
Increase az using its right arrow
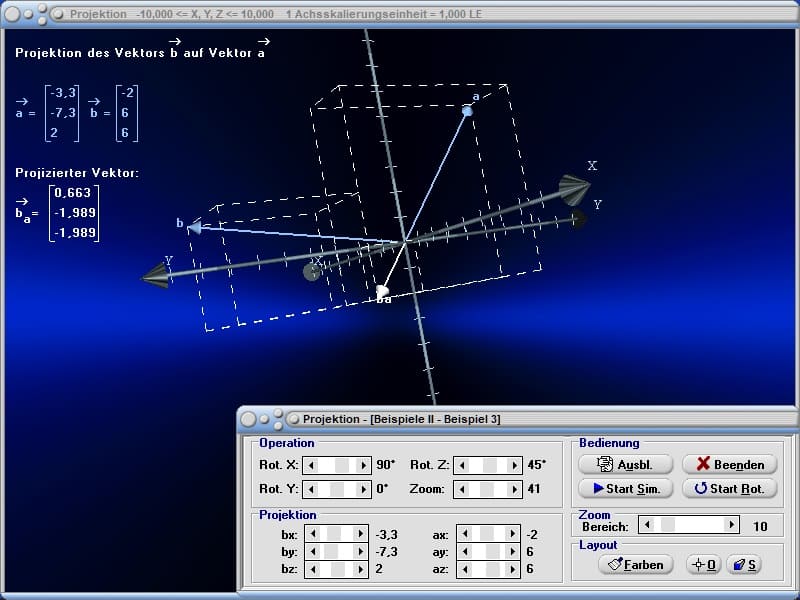pyautogui.click(x=513, y=569)
